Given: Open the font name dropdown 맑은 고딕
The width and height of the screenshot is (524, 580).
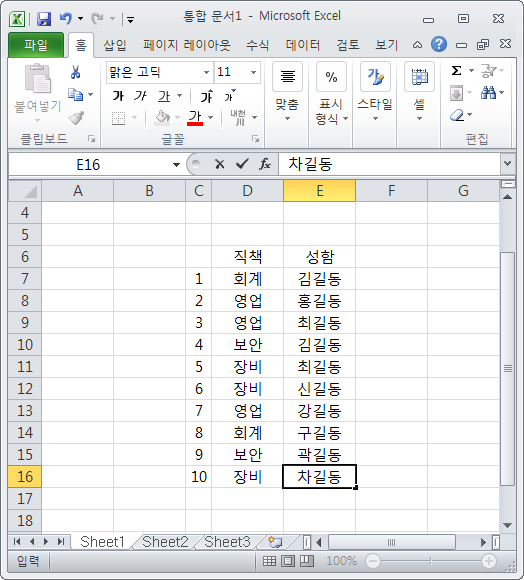Looking at the screenshot, I should tap(206, 72).
